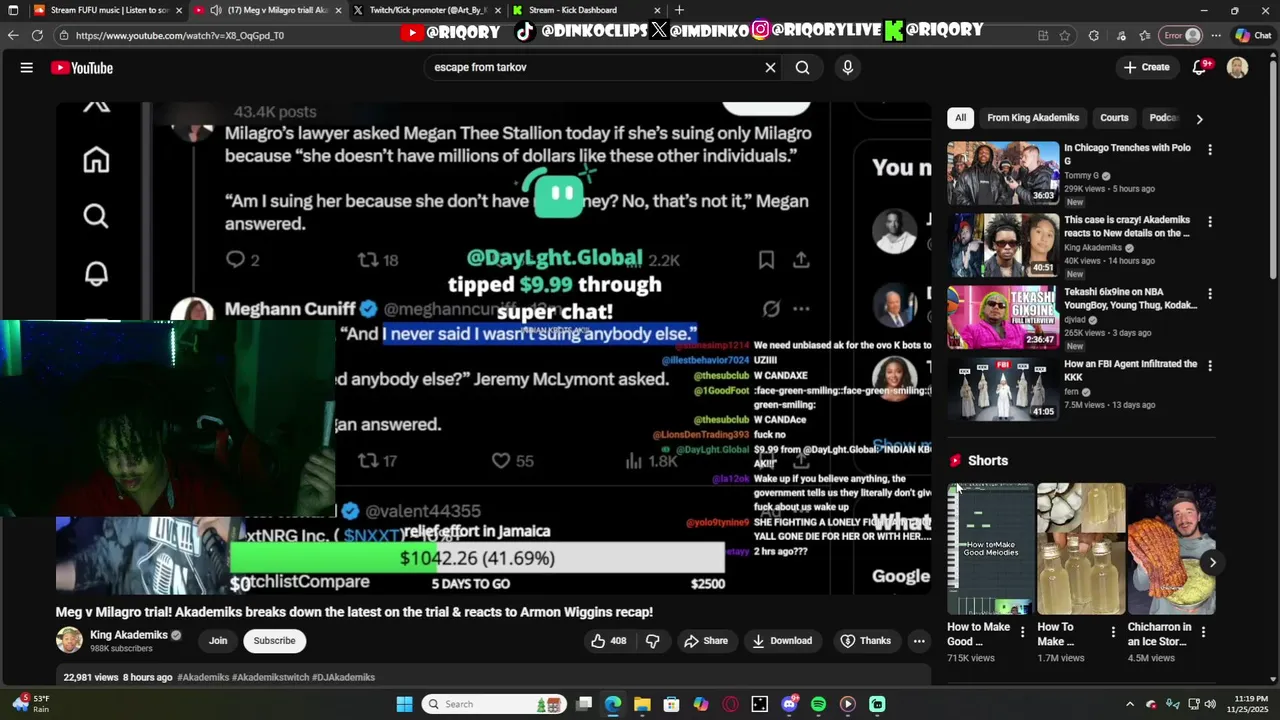
Task: Open Microsoft Store from the taskbar
Action: pos(672,704)
